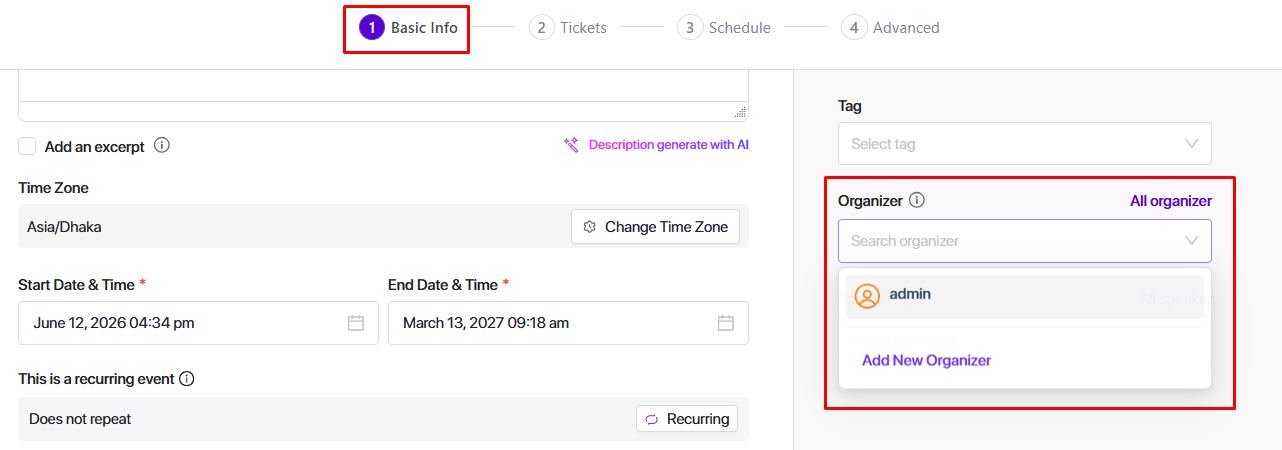Collapse the Search organizer dropdown arrow

tap(1191, 241)
